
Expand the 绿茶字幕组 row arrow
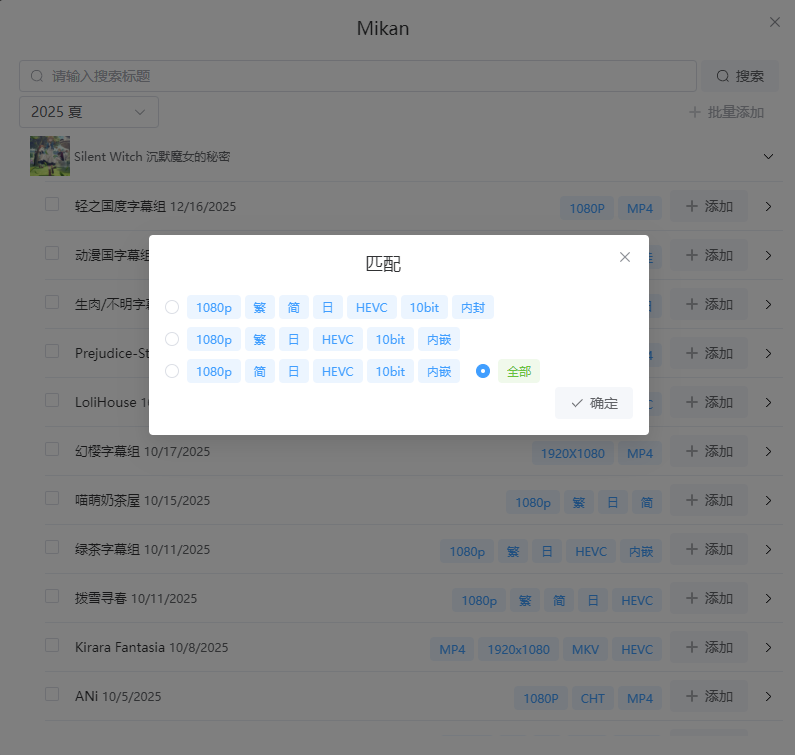click(768, 549)
